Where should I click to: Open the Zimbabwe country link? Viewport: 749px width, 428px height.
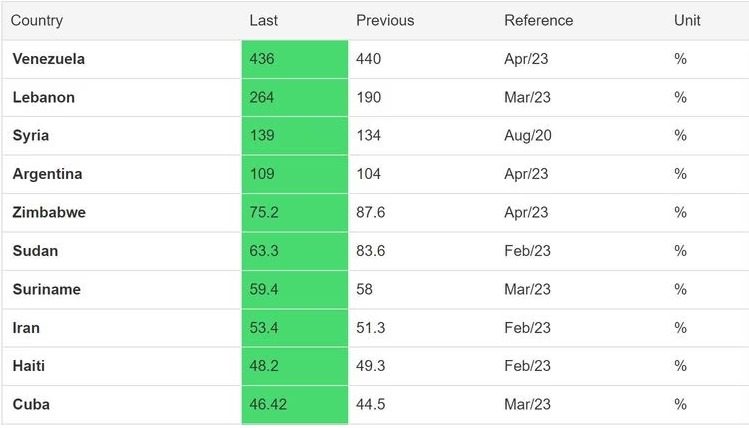coord(49,212)
